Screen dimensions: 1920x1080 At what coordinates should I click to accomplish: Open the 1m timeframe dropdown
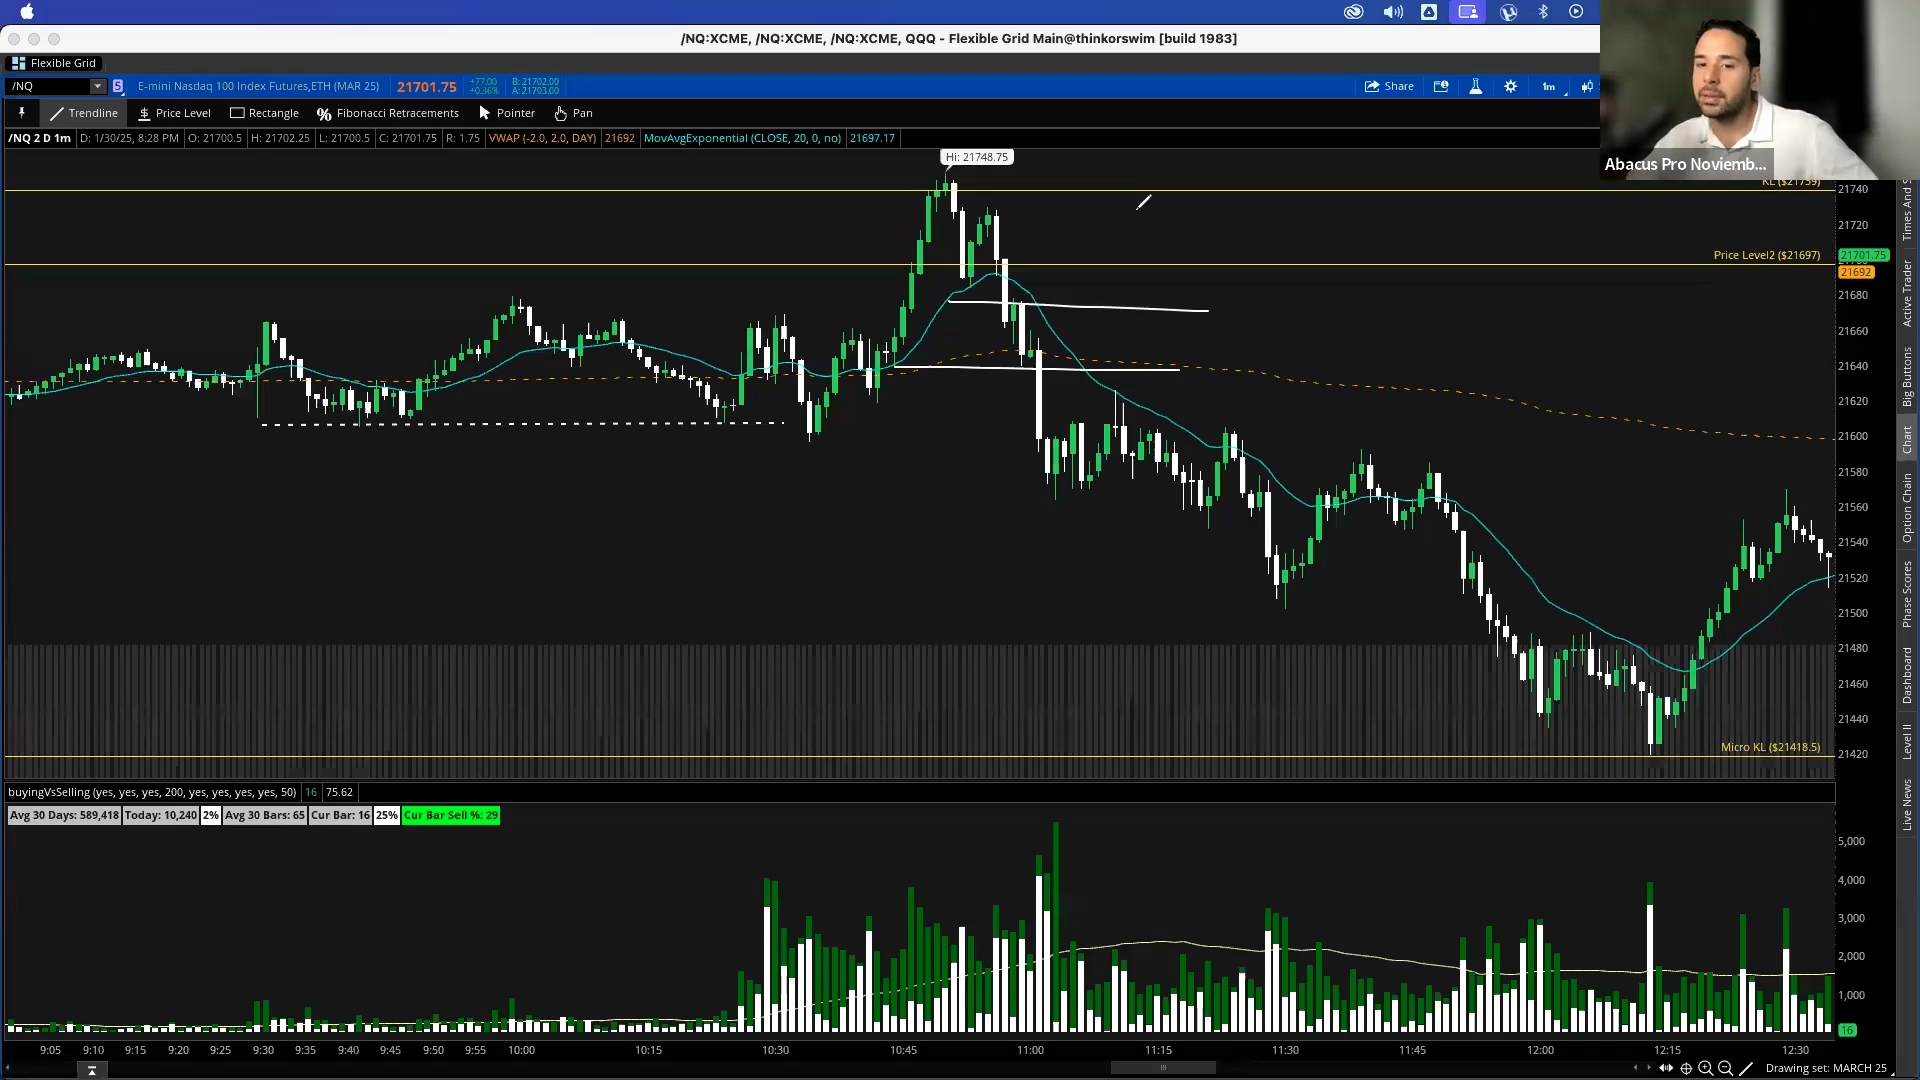tap(1549, 86)
